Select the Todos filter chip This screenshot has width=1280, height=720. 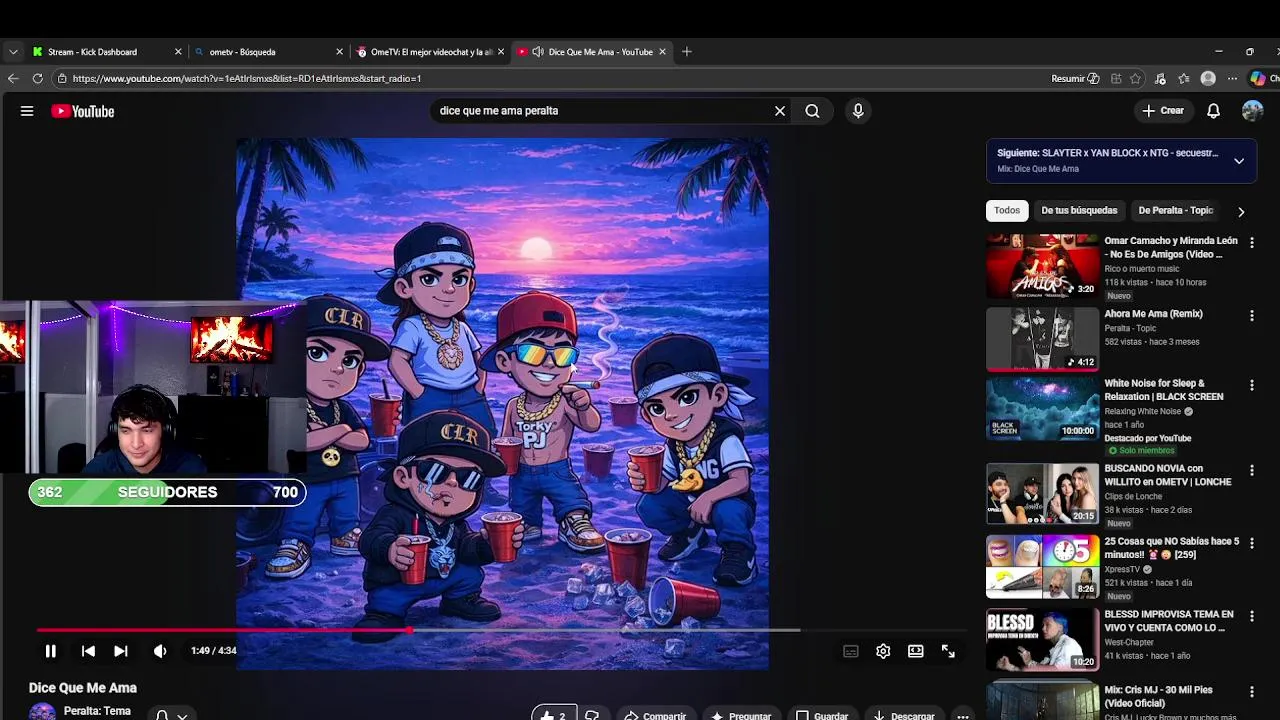click(x=1007, y=210)
